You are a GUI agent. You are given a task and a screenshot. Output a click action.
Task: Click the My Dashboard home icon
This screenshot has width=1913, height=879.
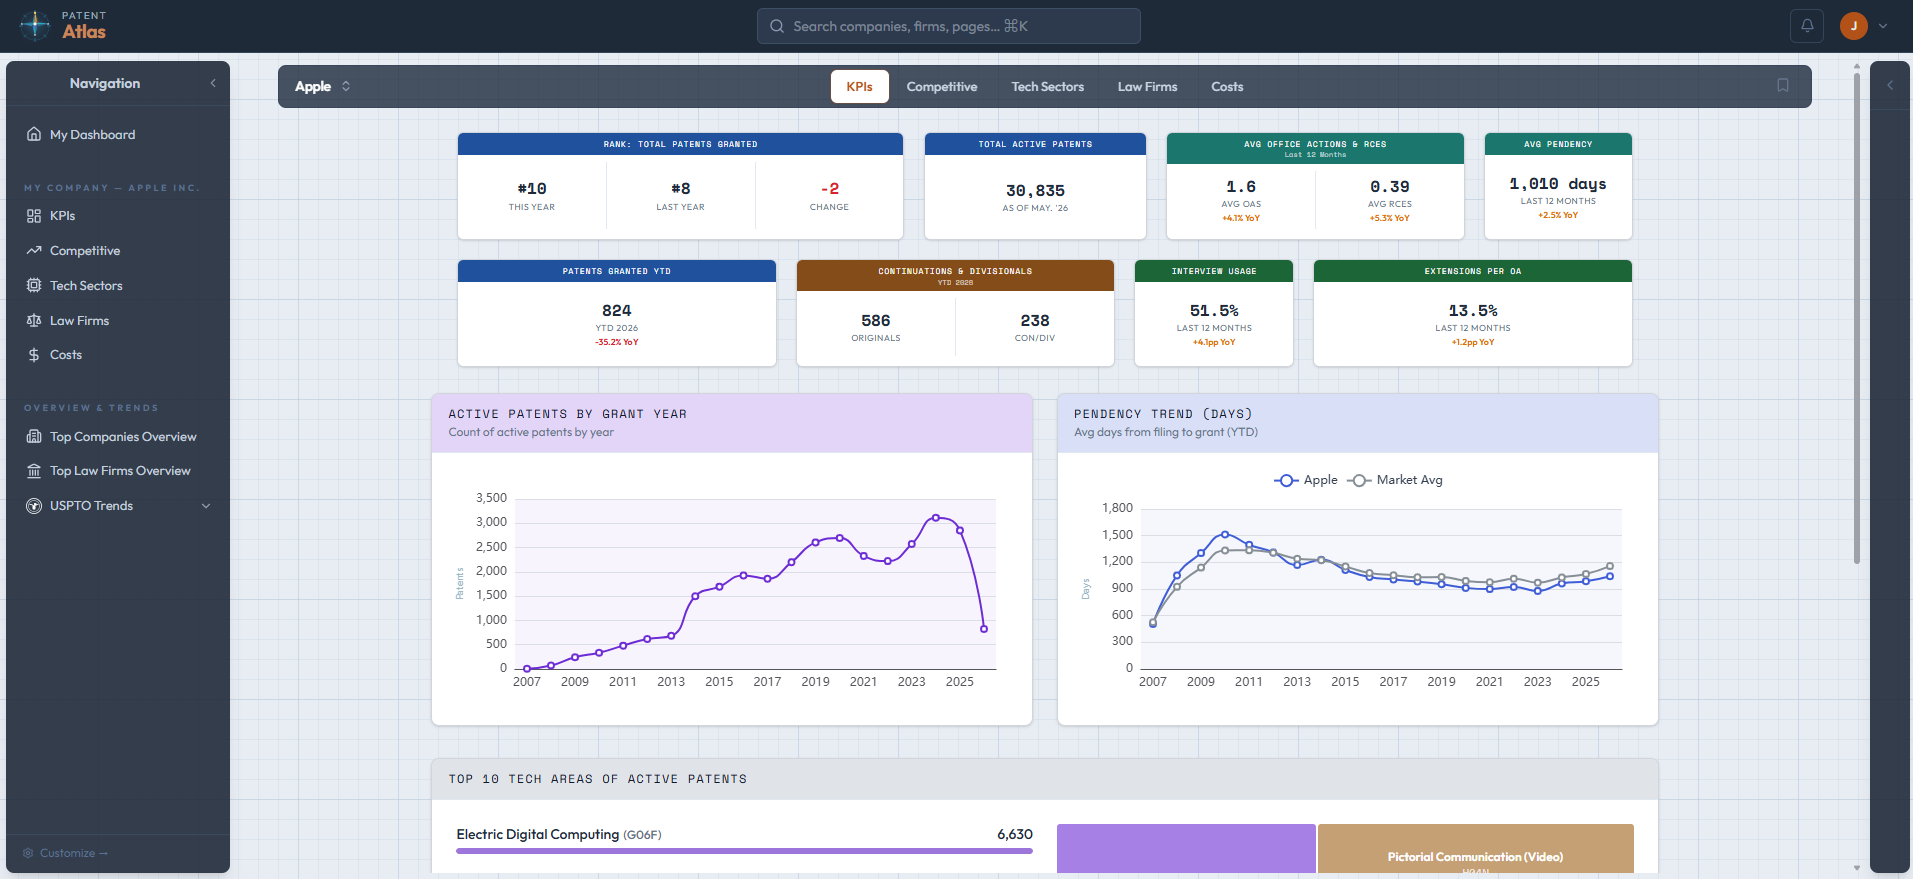pos(34,134)
